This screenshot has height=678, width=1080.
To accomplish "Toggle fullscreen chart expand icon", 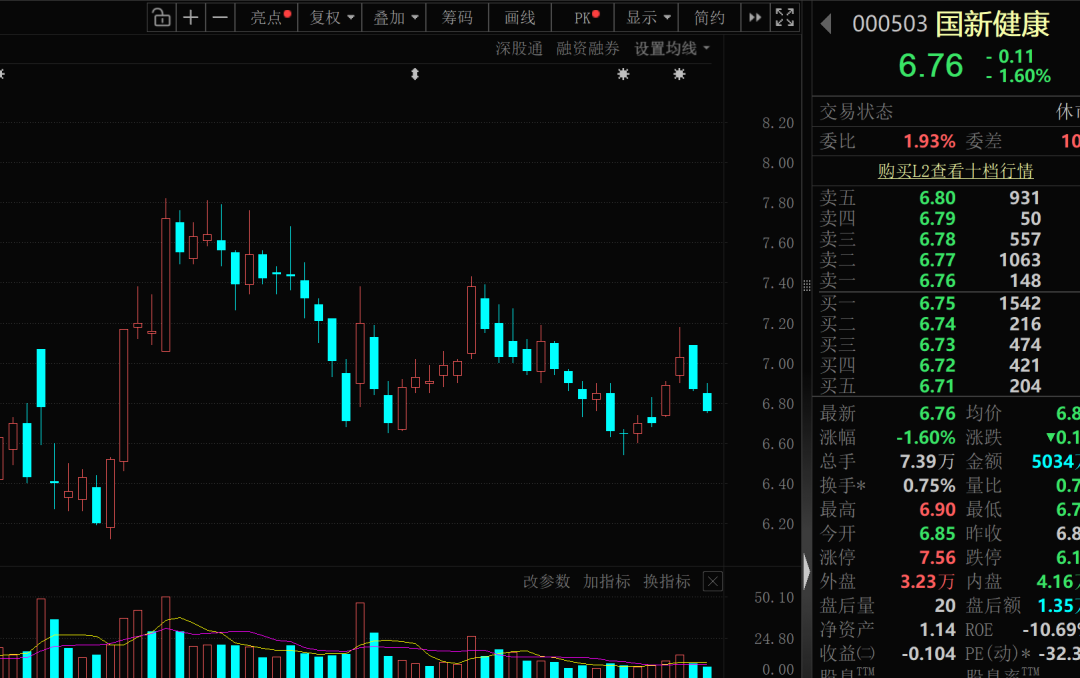I will pos(785,17).
